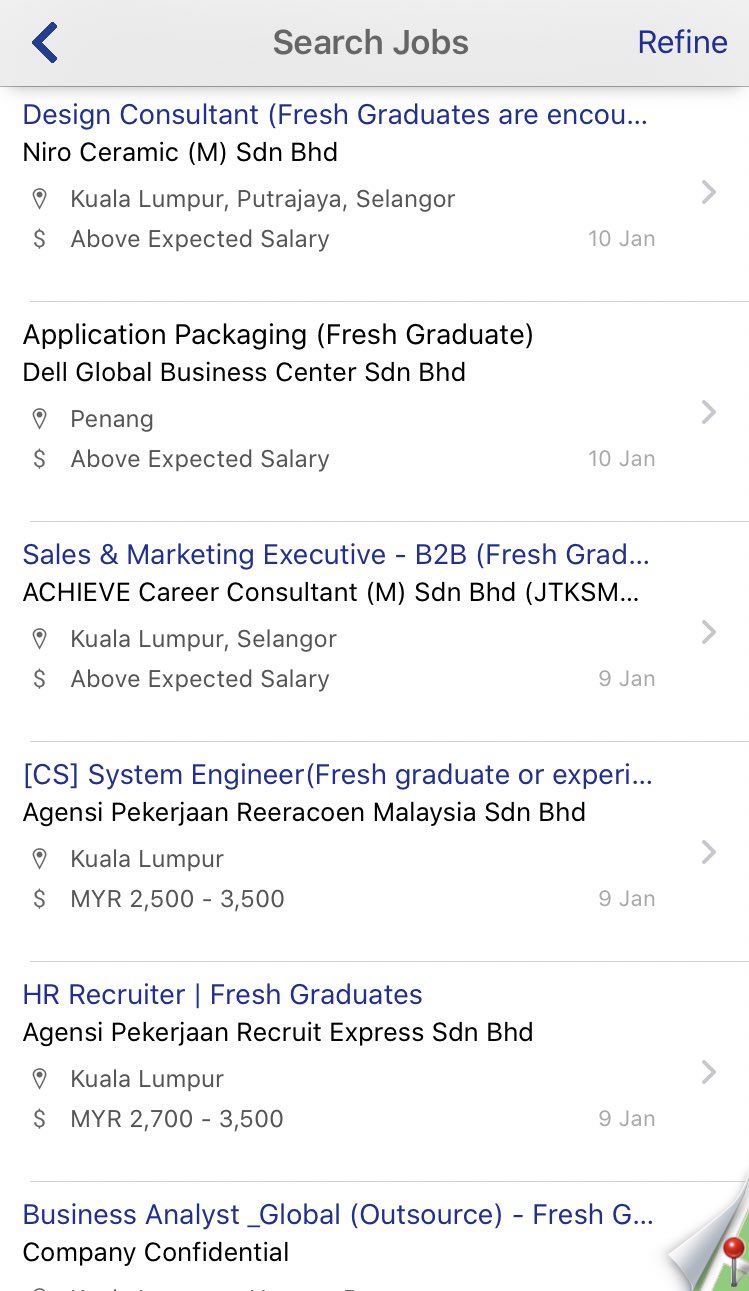This screenshot has height=1291, width=749.
Task: Select the Search Jobs title
Action: [x=370, y=42]
